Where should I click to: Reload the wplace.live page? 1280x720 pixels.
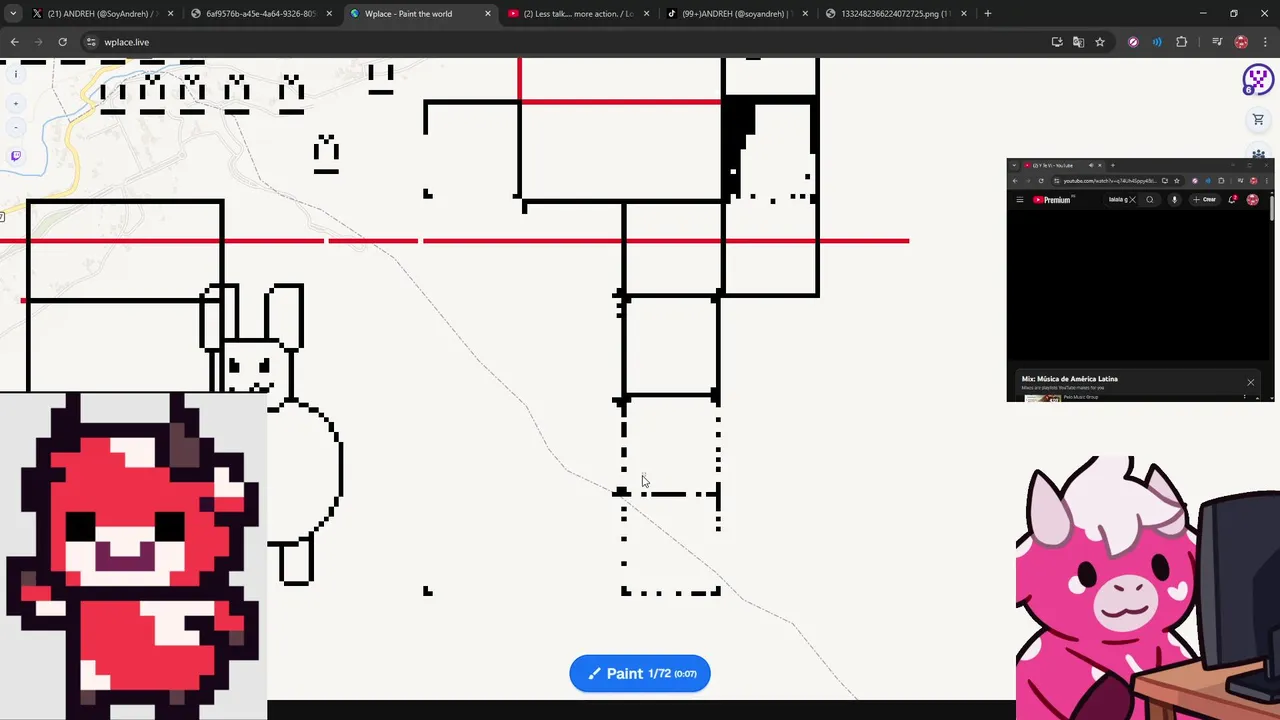(x=62, y=42)
